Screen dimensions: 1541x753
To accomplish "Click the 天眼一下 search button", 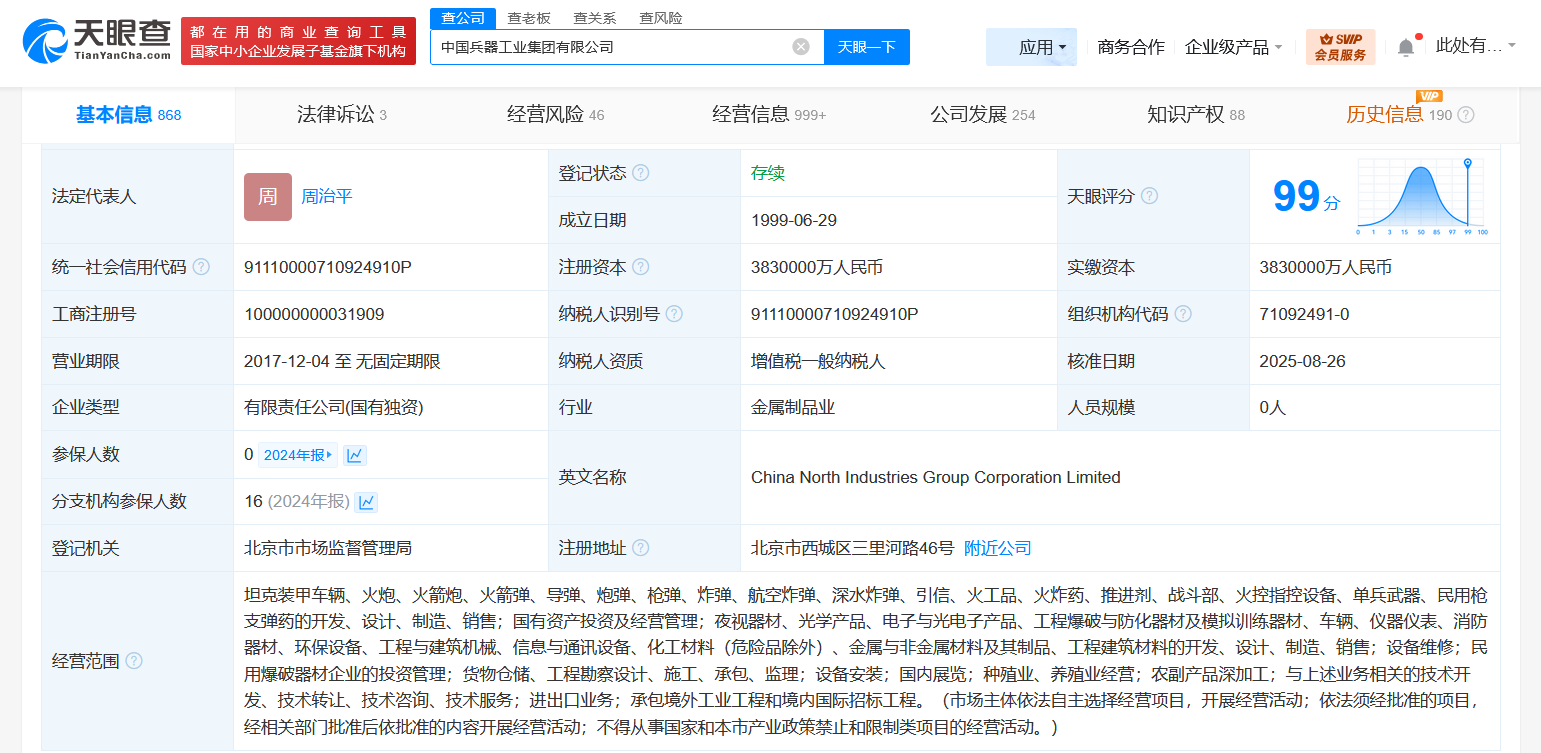I will click(866, 46).
